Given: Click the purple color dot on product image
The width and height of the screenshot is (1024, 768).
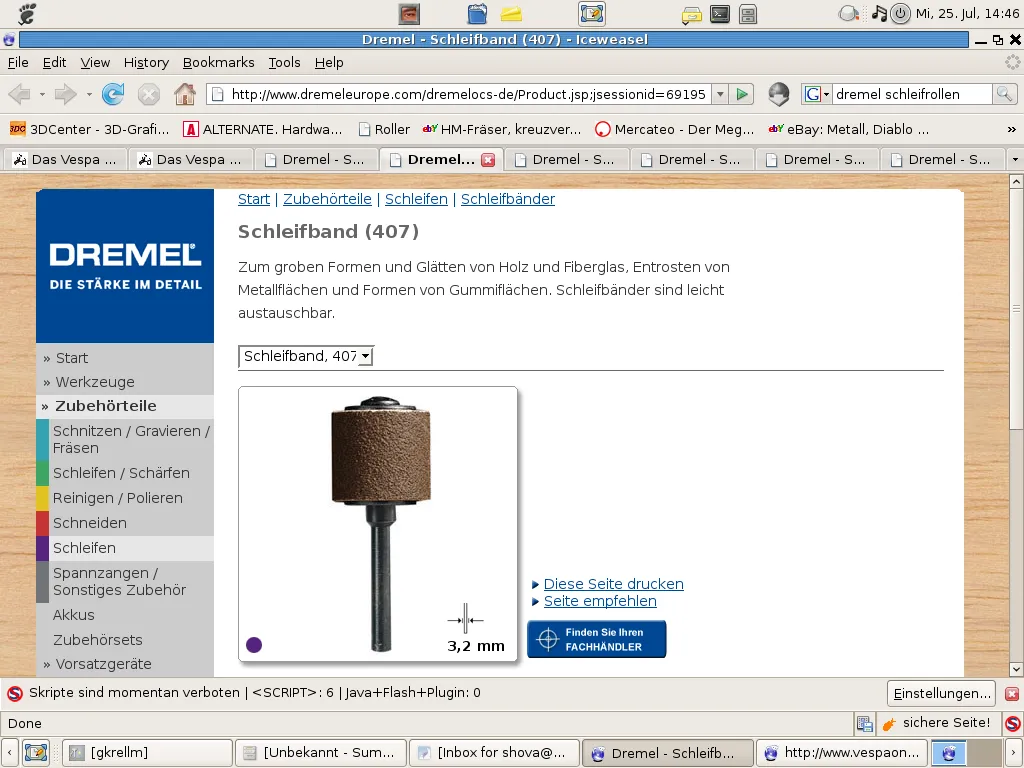Looking at the screenshot, I should coord(254,645).
